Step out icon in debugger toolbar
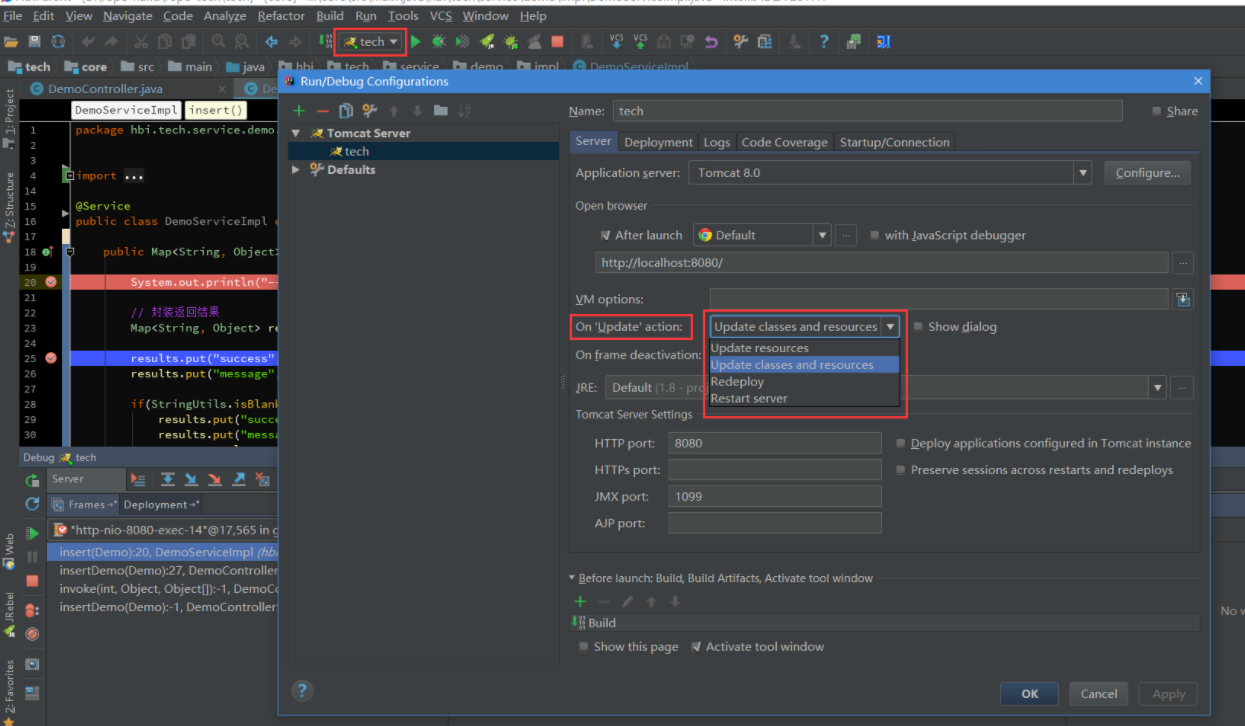Viewport: 1245px width, 726px height. pos(239,480)
